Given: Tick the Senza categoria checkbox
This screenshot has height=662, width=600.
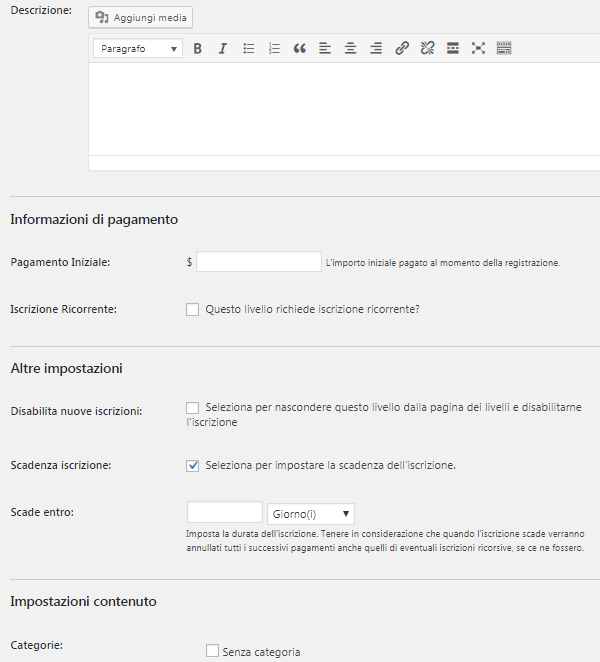Looking at the screenshot, I should (x=212, y=651).
